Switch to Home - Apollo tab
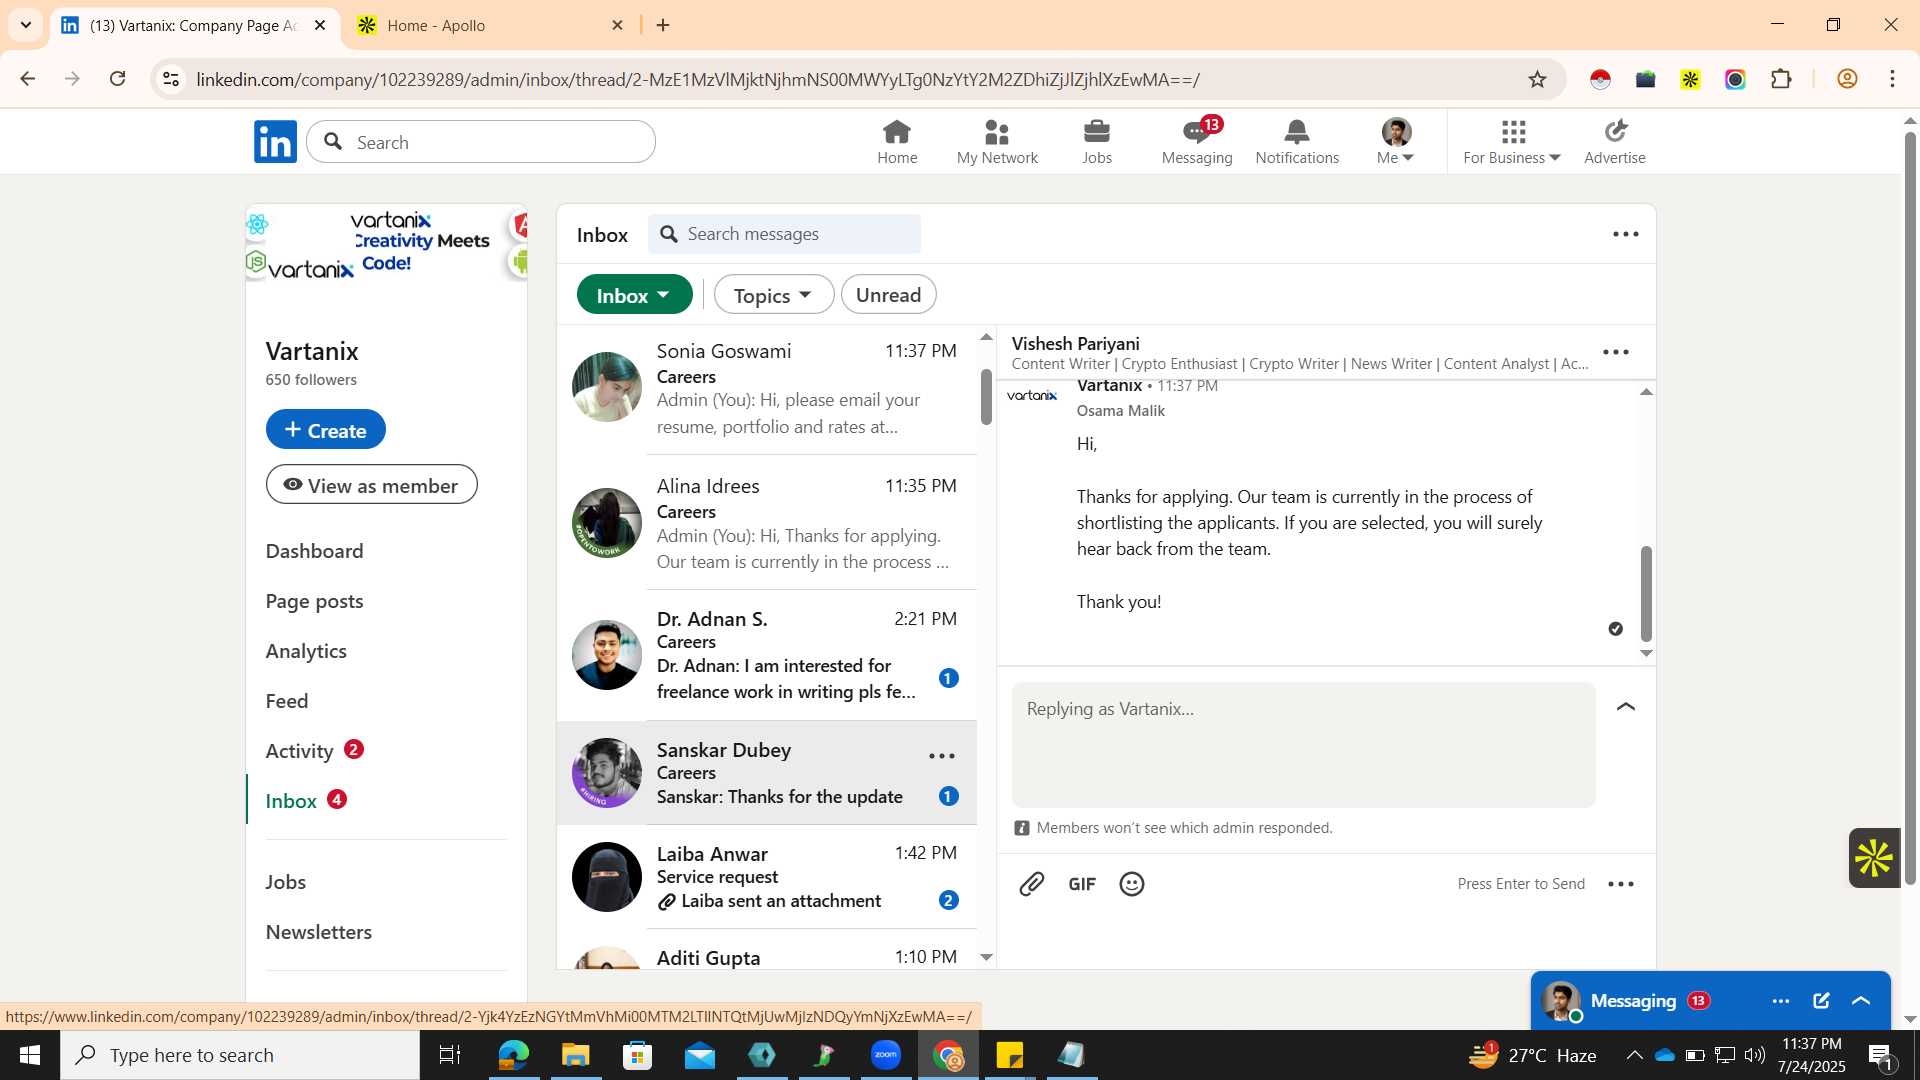 point(490,25)
